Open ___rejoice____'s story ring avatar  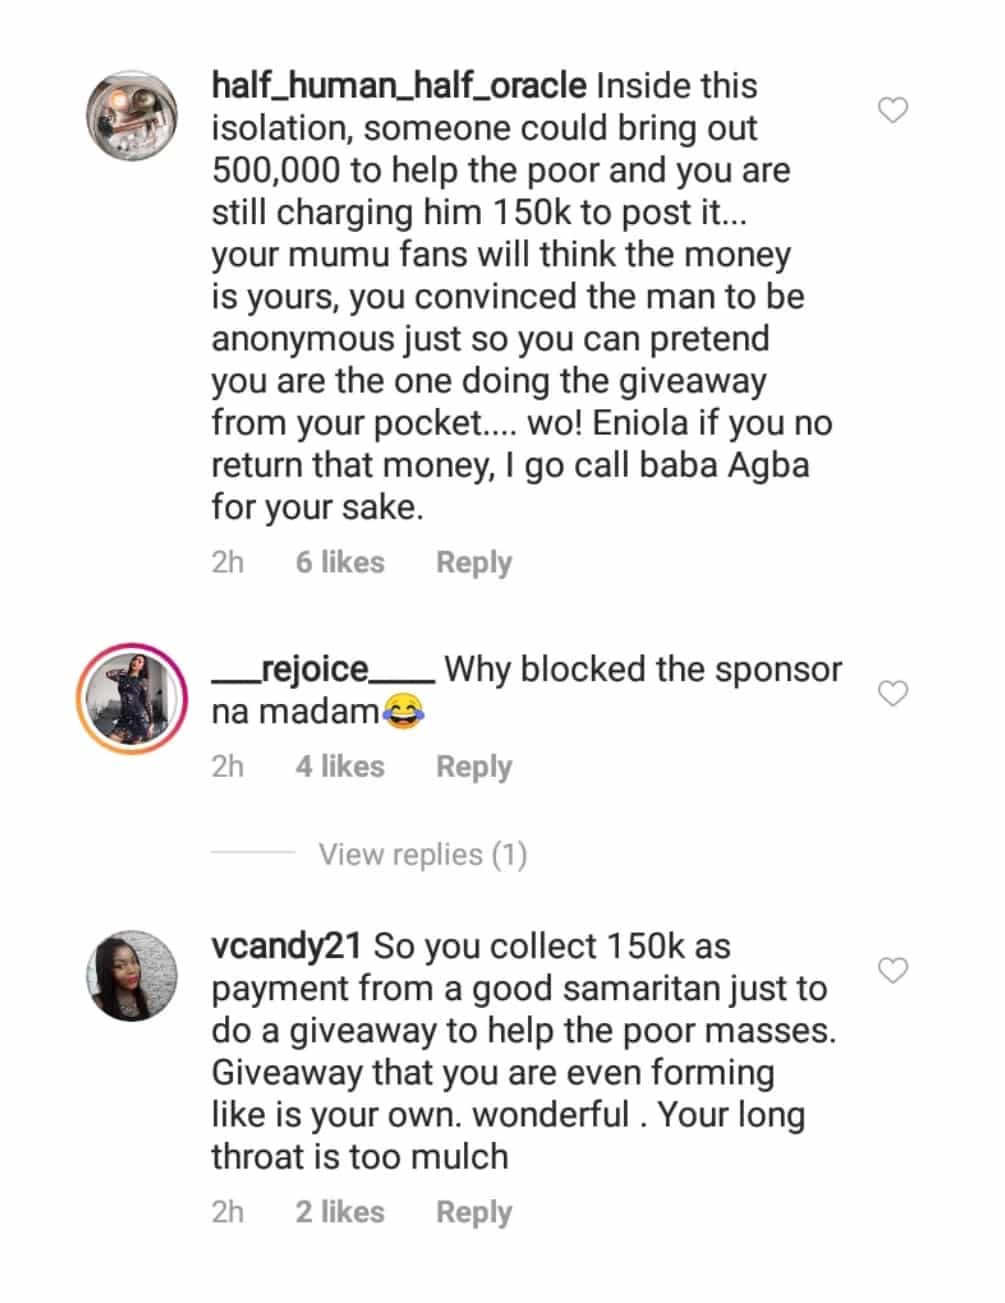tap(132, 698)
